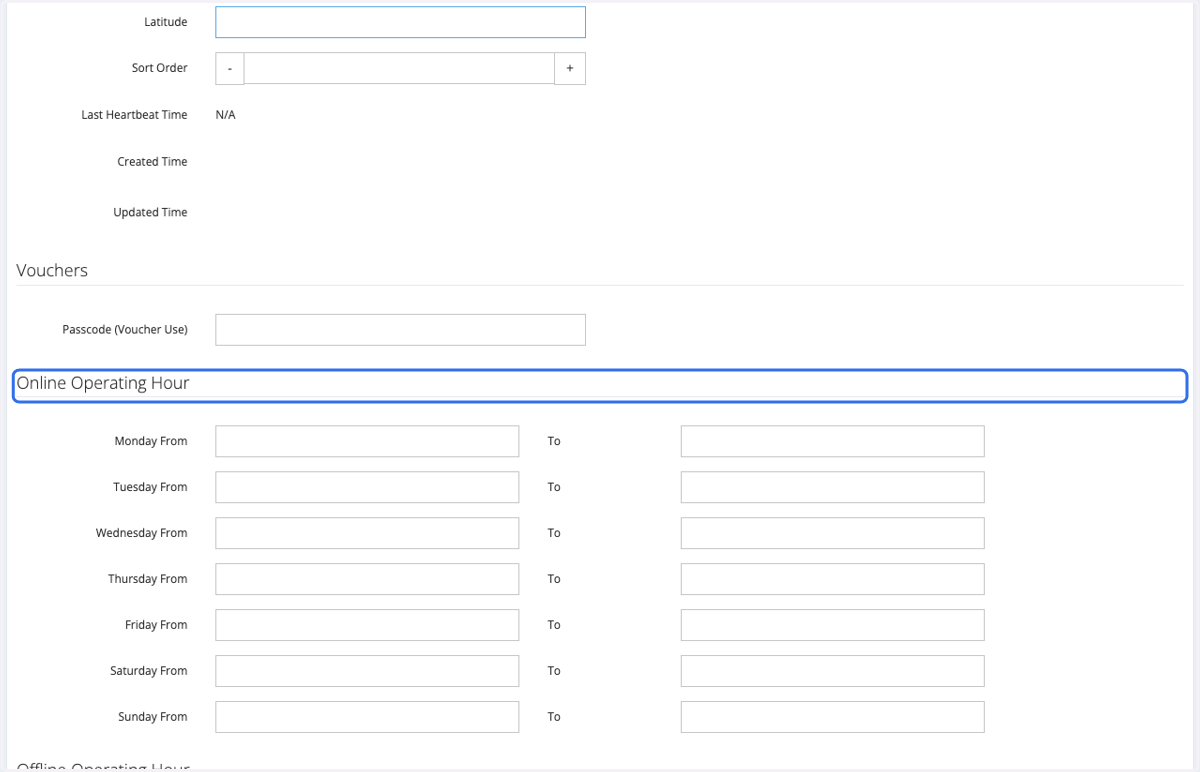Decrease Sort Order with minus button

coord(230,68)
